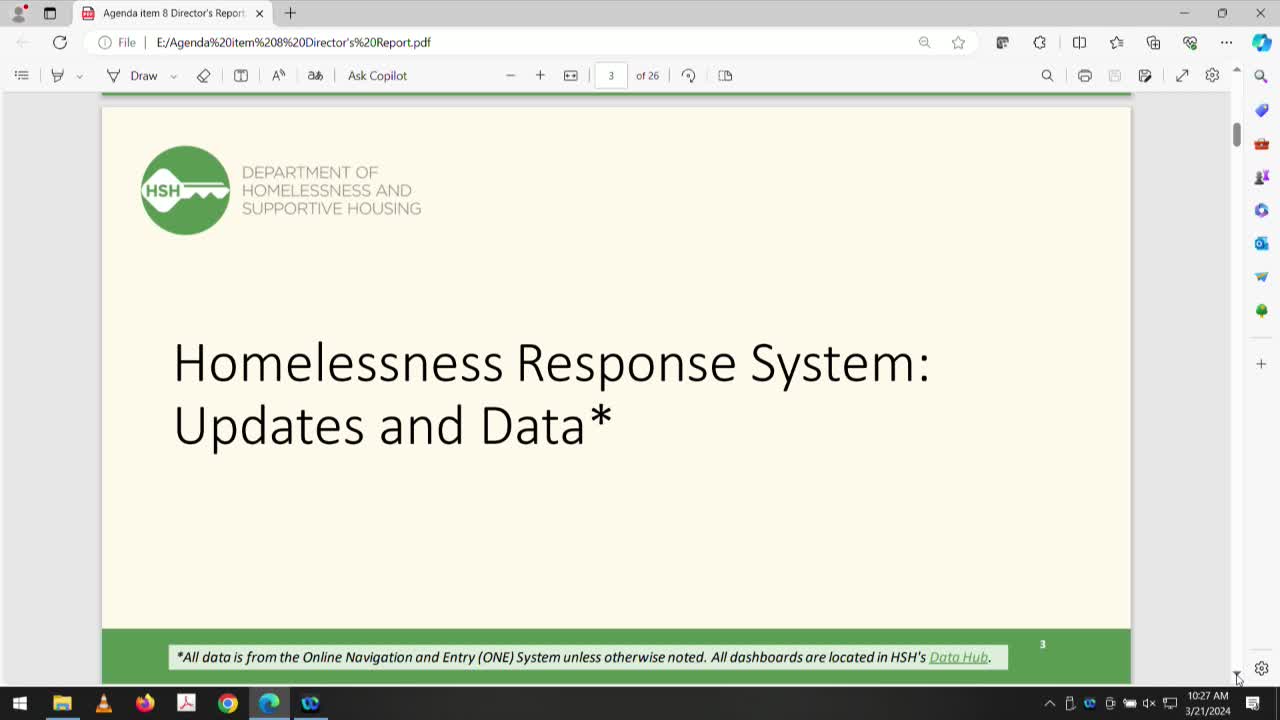Image resolution: width=1280 pixels, height=720 pixels.
Task: Follow the Data Hub link
Action: (x=958, y=657)
